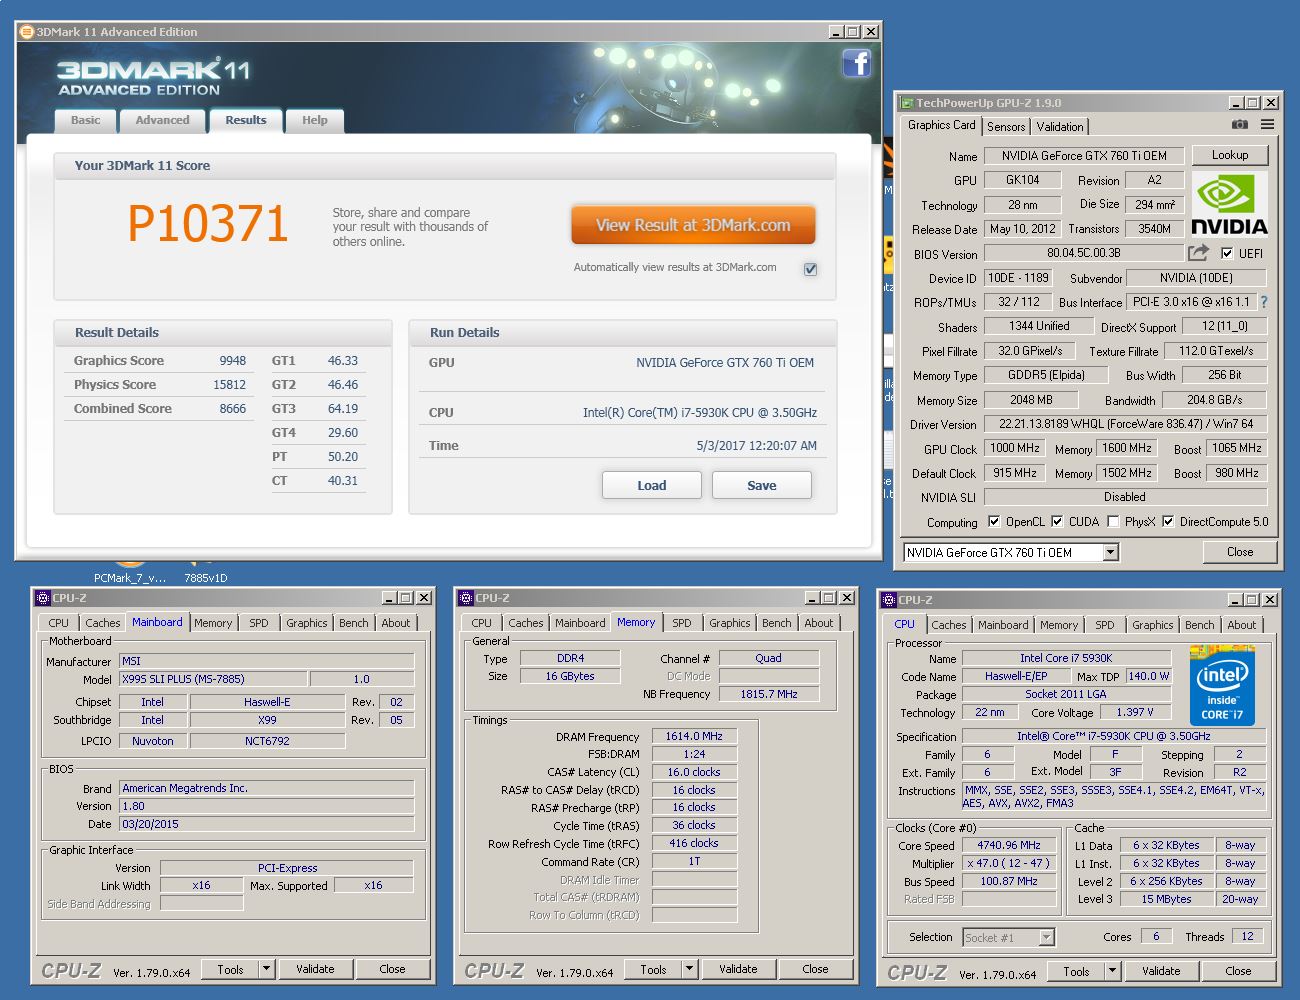Open the 7885v1D desktop shortcut
Viewport: 1300px width, 1000px height.
click(x=205, y=570)
